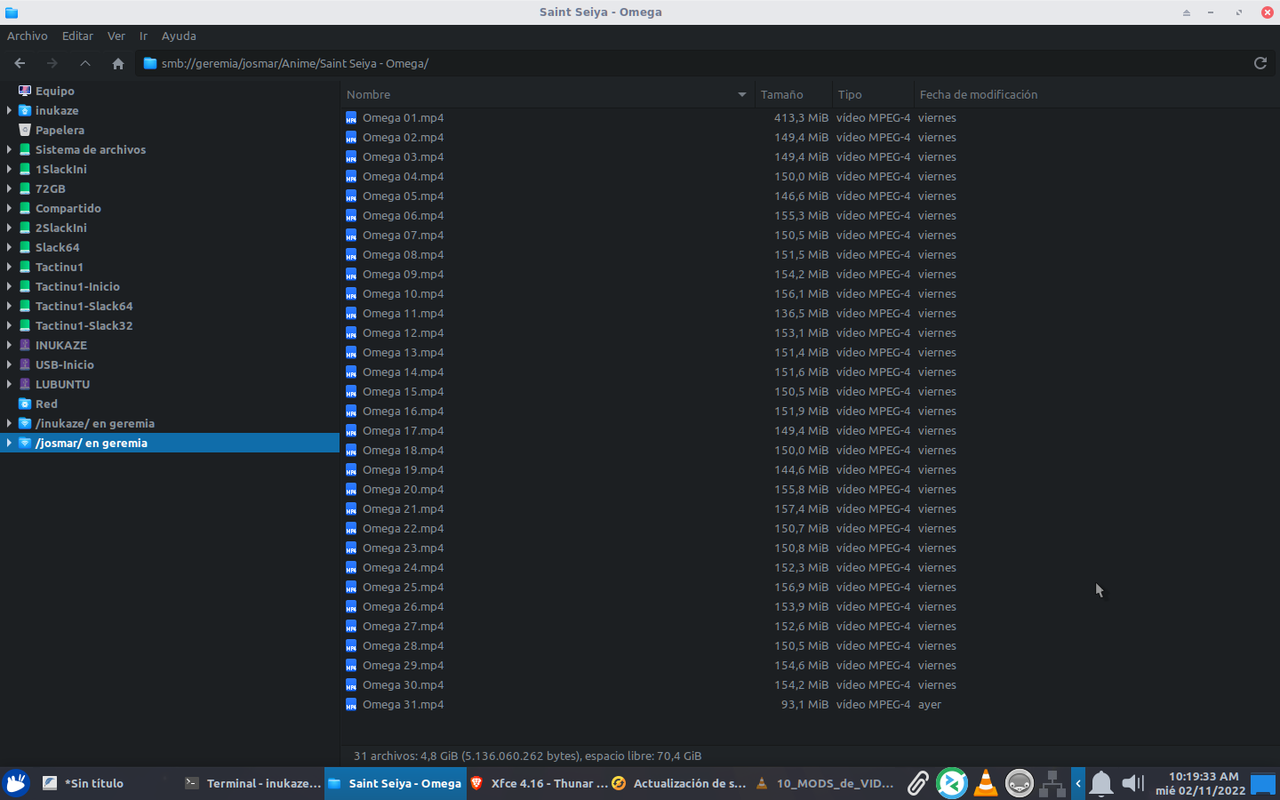Viewport: 1280px width, 800px height.
Task: Expand the /inukaze/ en geremia node
Action: coord(9,424)
